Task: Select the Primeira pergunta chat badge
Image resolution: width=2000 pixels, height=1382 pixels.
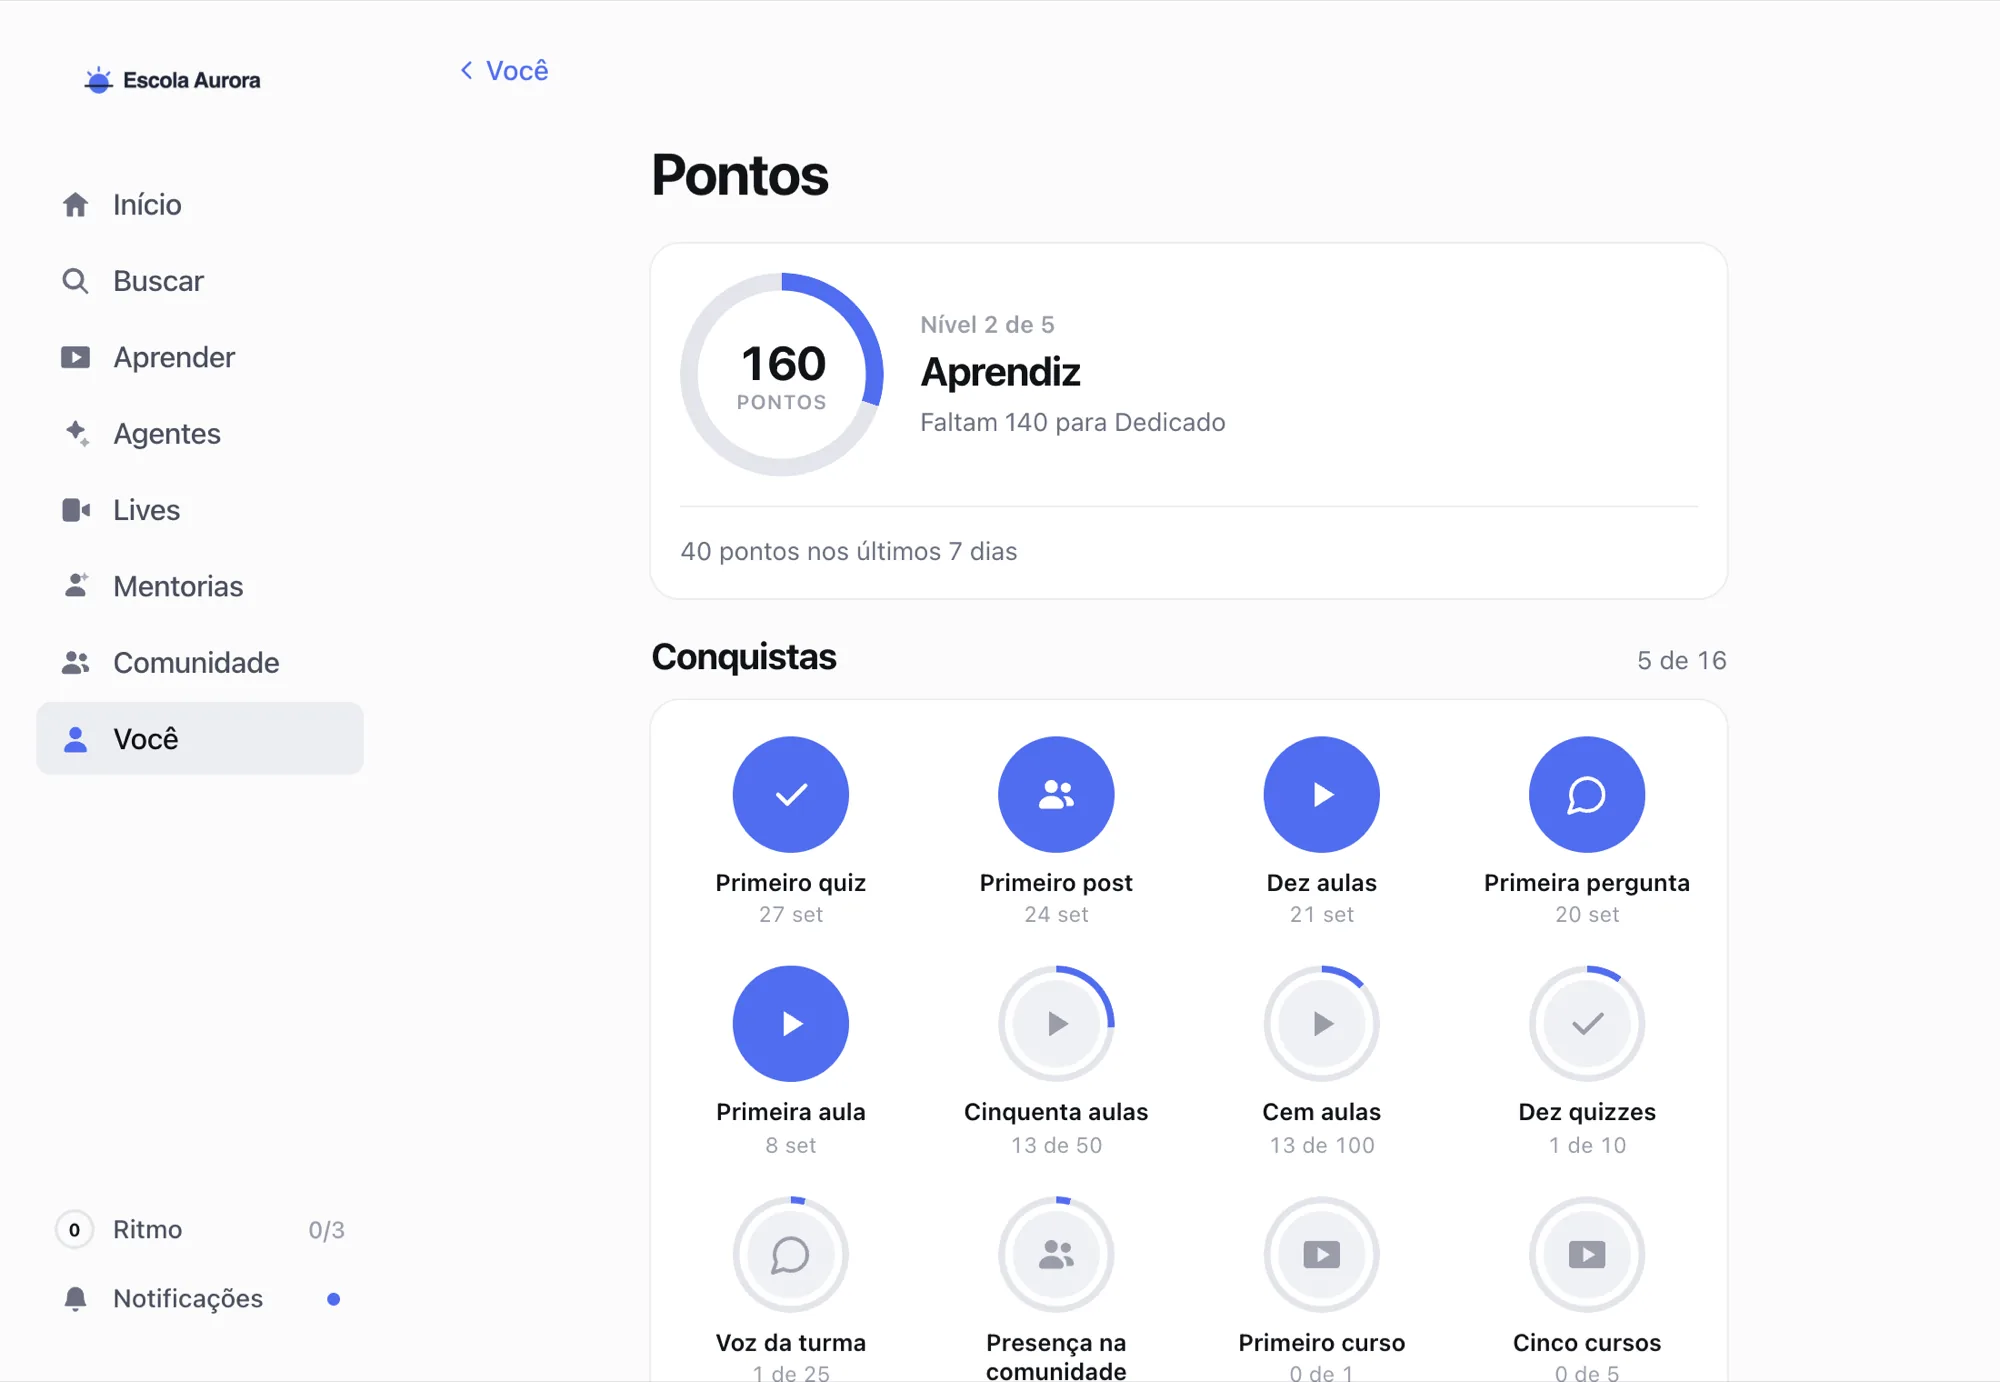Action: [x=1587, y=795]
